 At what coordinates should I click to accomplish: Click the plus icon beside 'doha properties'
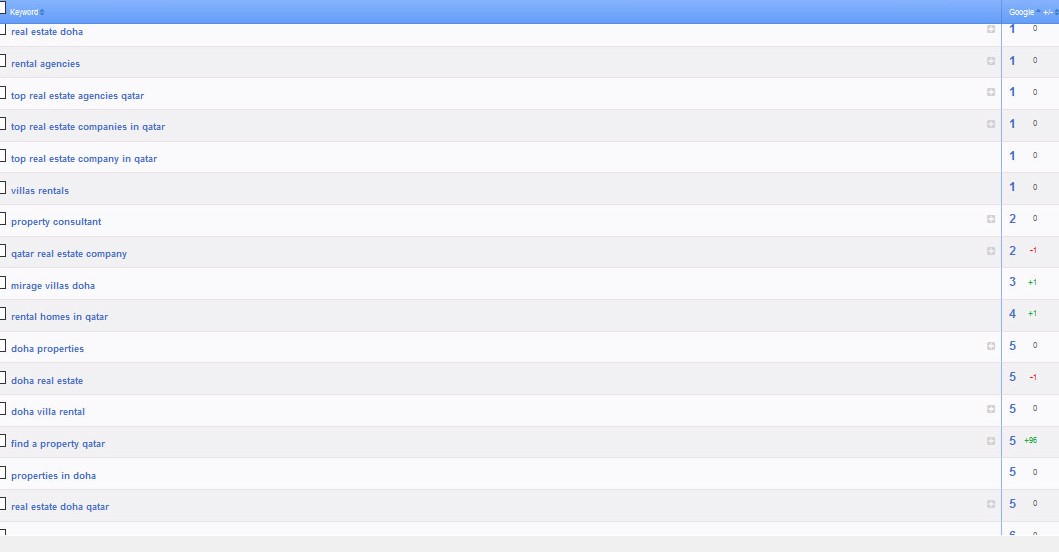coord(991,346)
